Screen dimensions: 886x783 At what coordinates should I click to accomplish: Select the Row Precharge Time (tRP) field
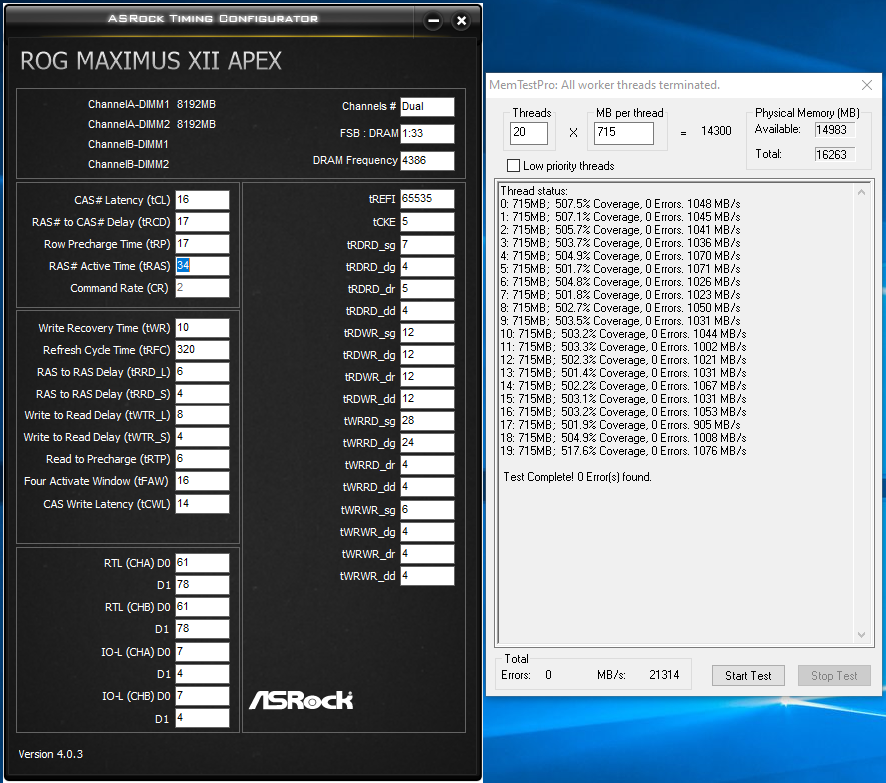tap(202, 243)
